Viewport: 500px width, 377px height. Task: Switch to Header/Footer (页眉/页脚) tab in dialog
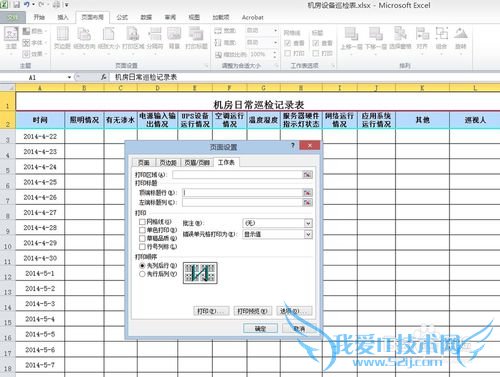point(197,162)
